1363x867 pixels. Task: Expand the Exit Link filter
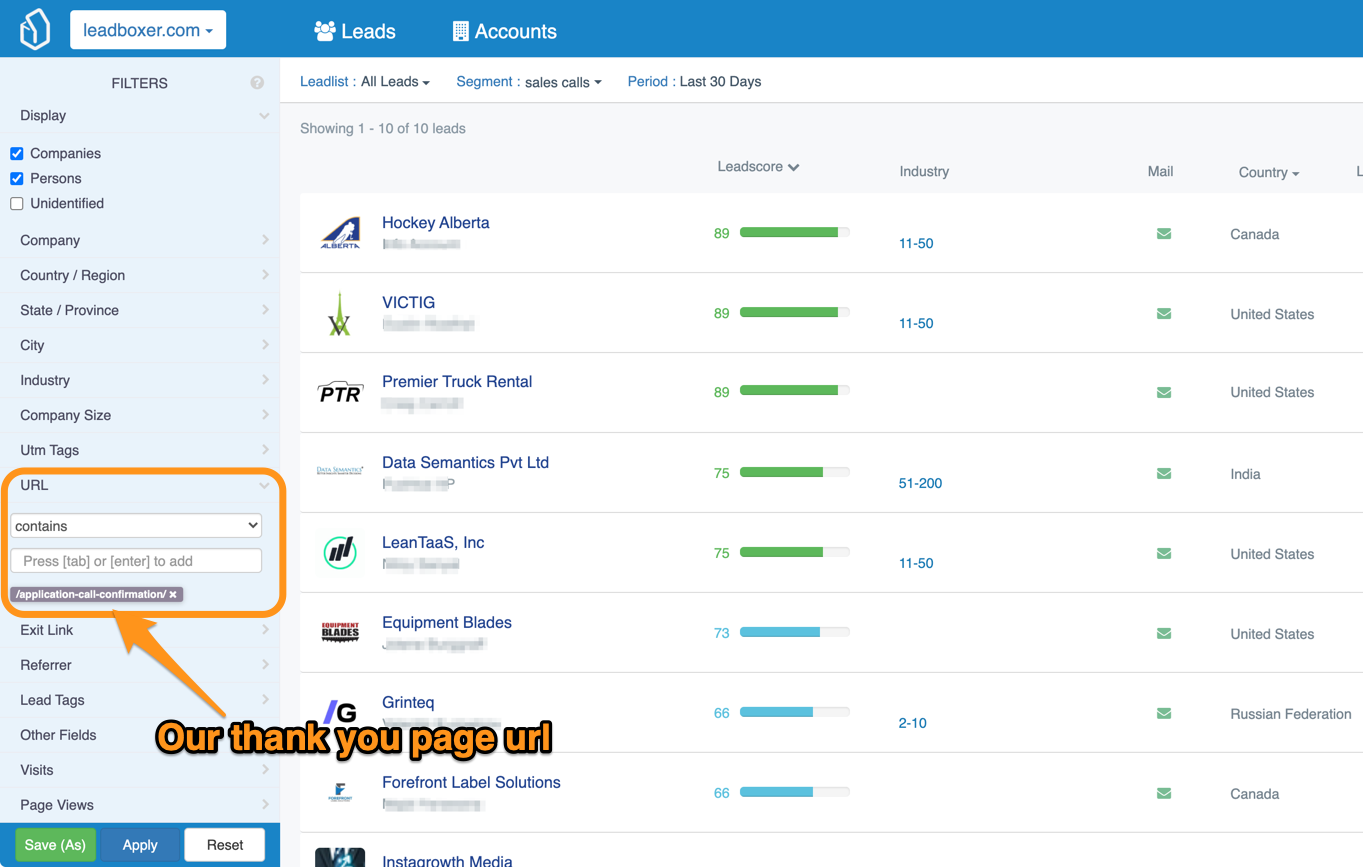coord(140,630)
